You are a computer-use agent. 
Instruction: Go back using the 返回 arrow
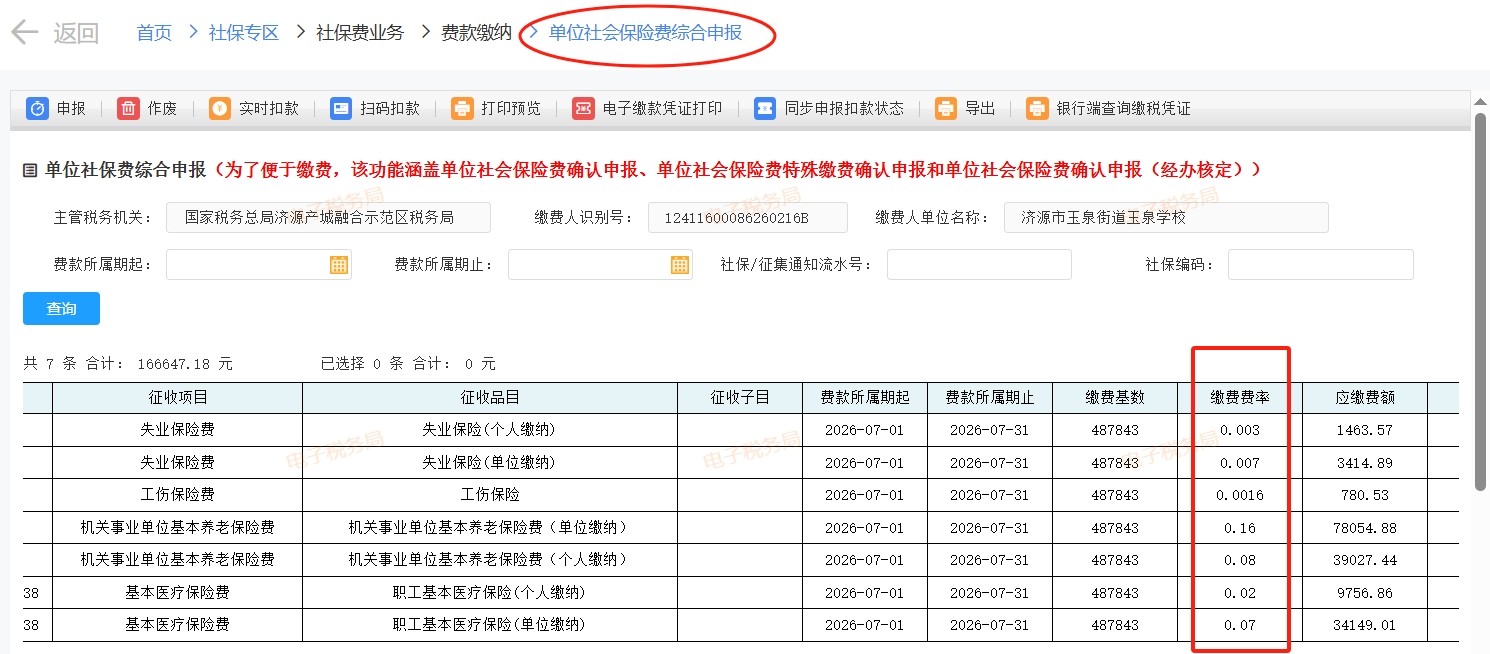pyautogui.click(x=25, y=32)
